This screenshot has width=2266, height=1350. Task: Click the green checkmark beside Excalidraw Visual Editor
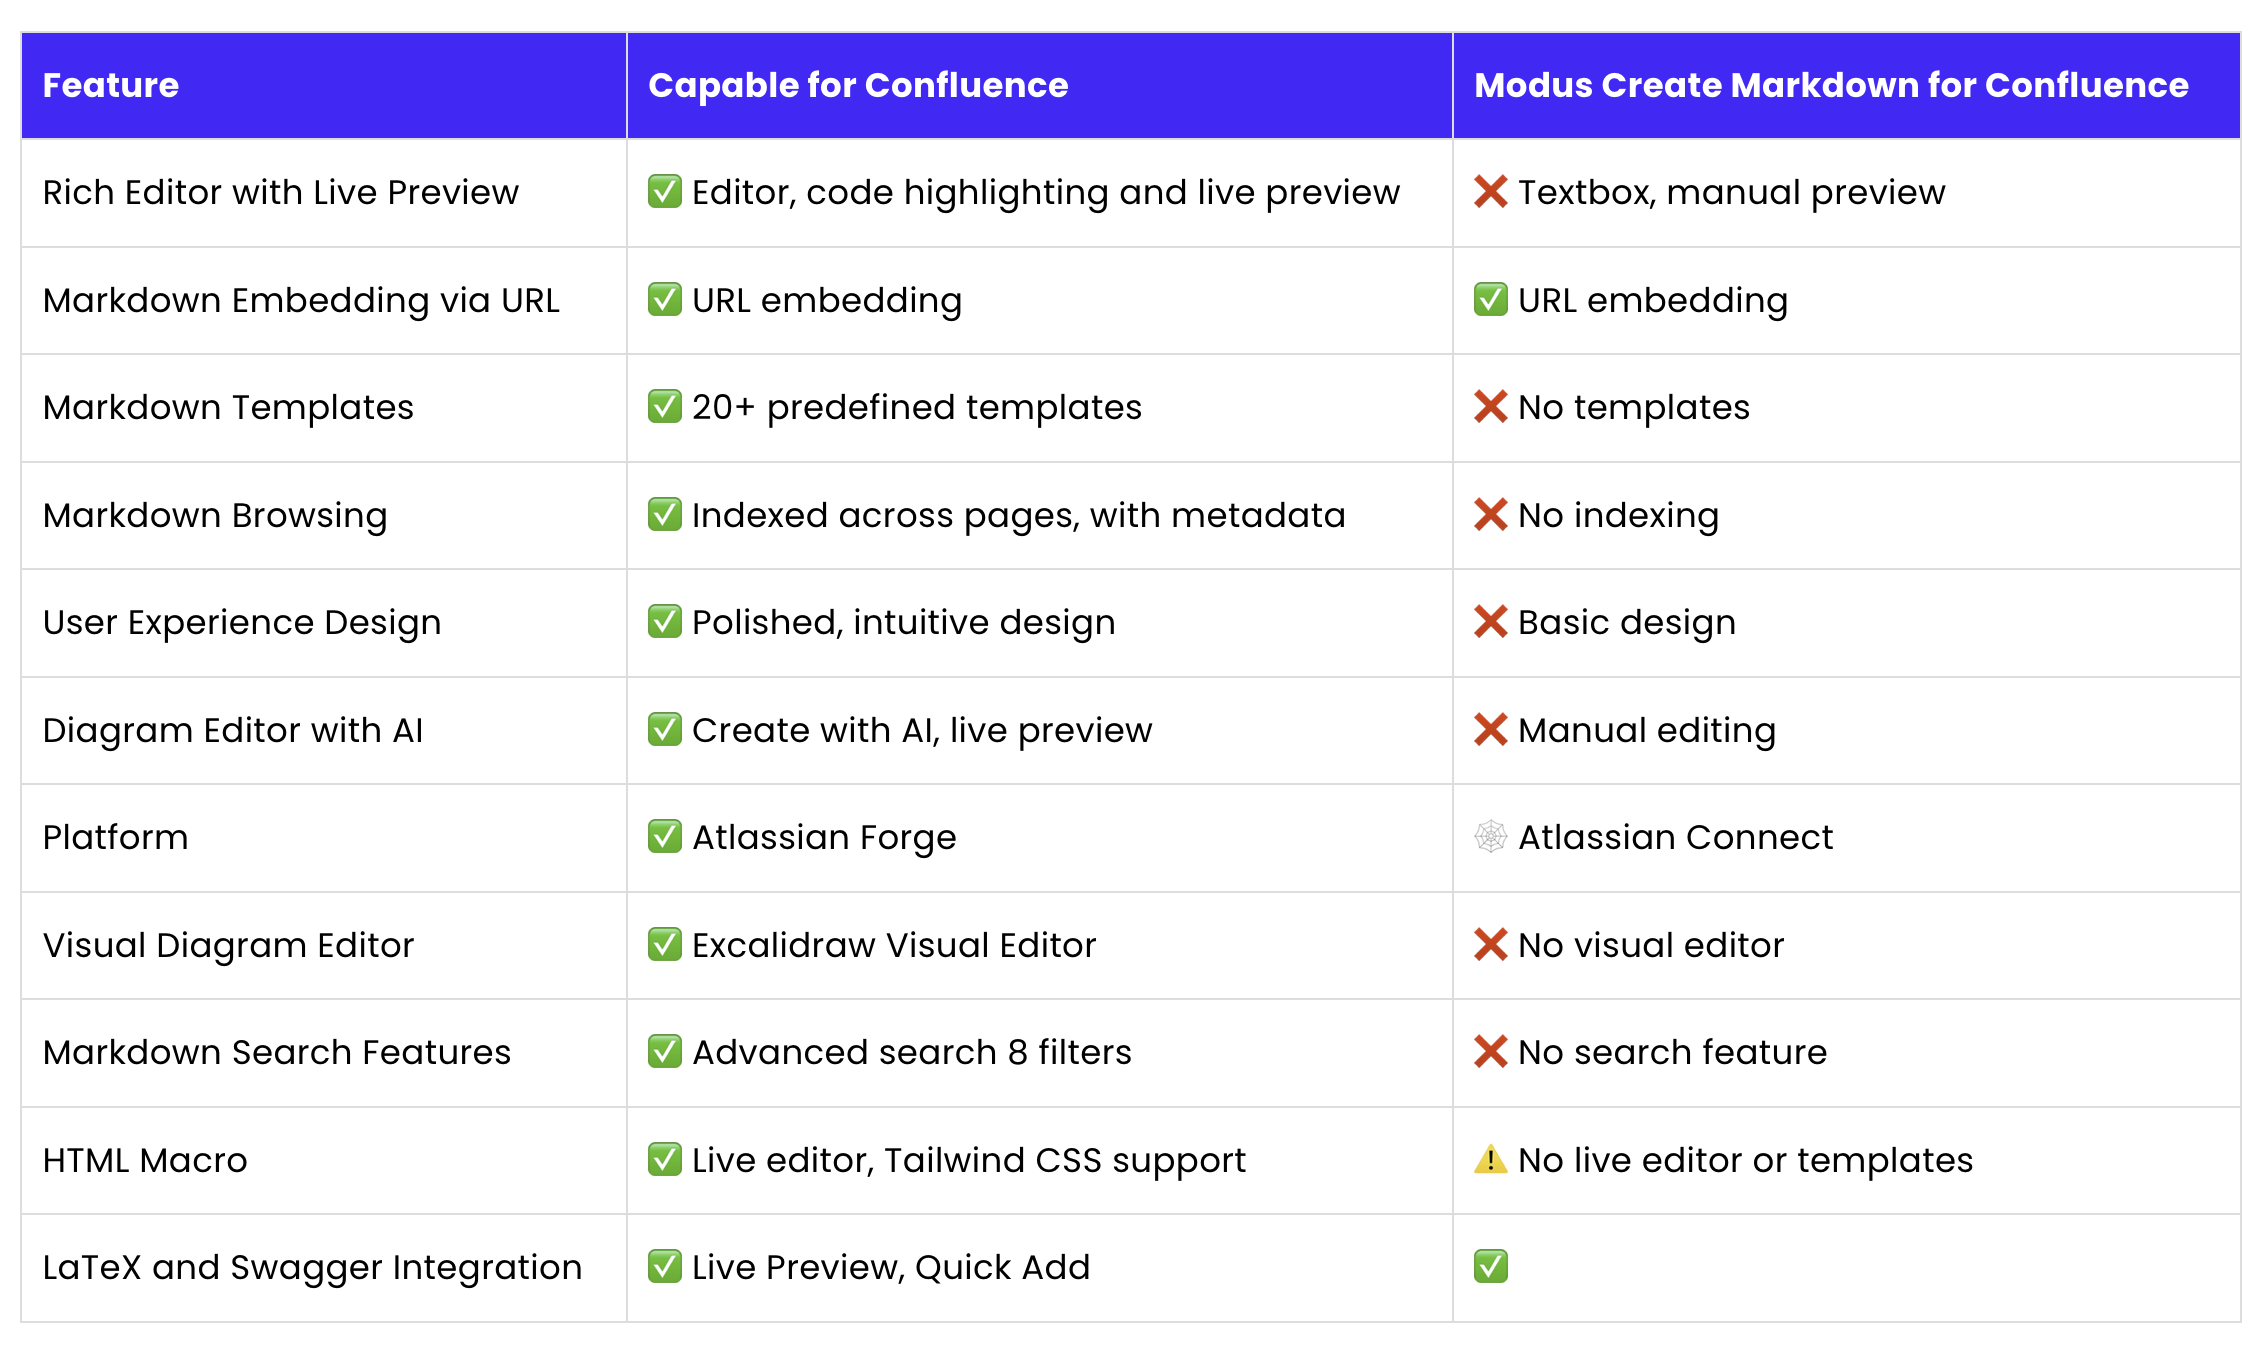664,944
